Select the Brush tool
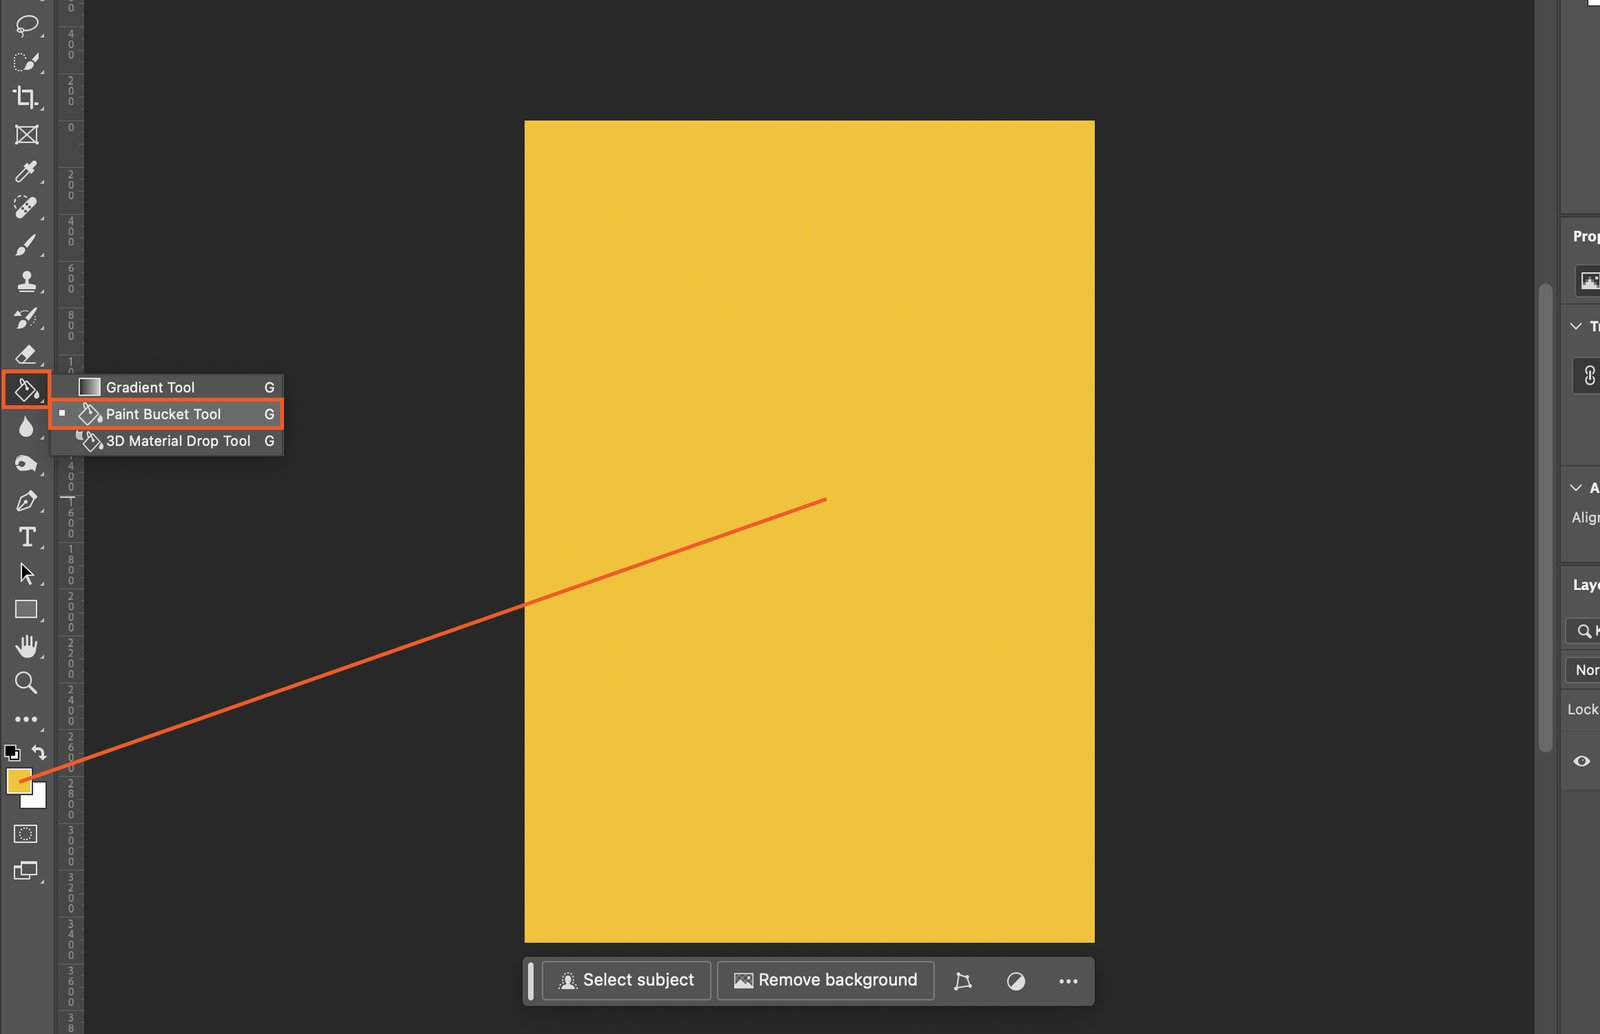This screenshot has width=1600, height=1034. tap(26, 245)
